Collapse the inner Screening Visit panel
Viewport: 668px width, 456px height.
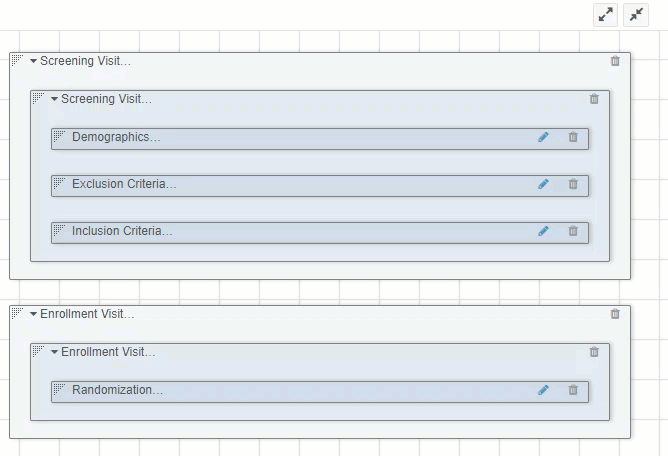pos(54,99)
